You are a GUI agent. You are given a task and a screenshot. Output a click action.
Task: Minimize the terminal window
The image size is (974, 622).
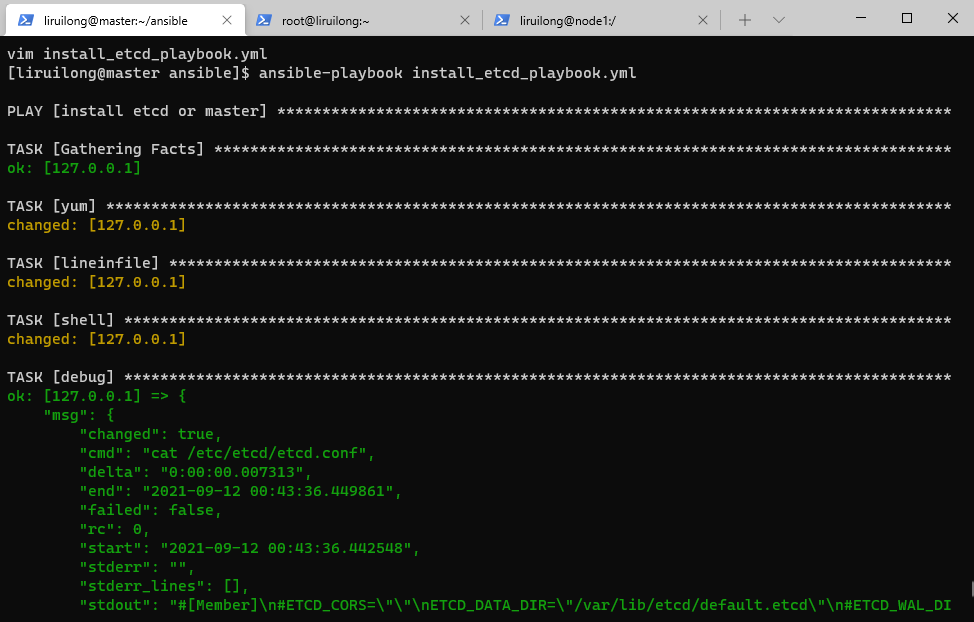tap(861, 18)
